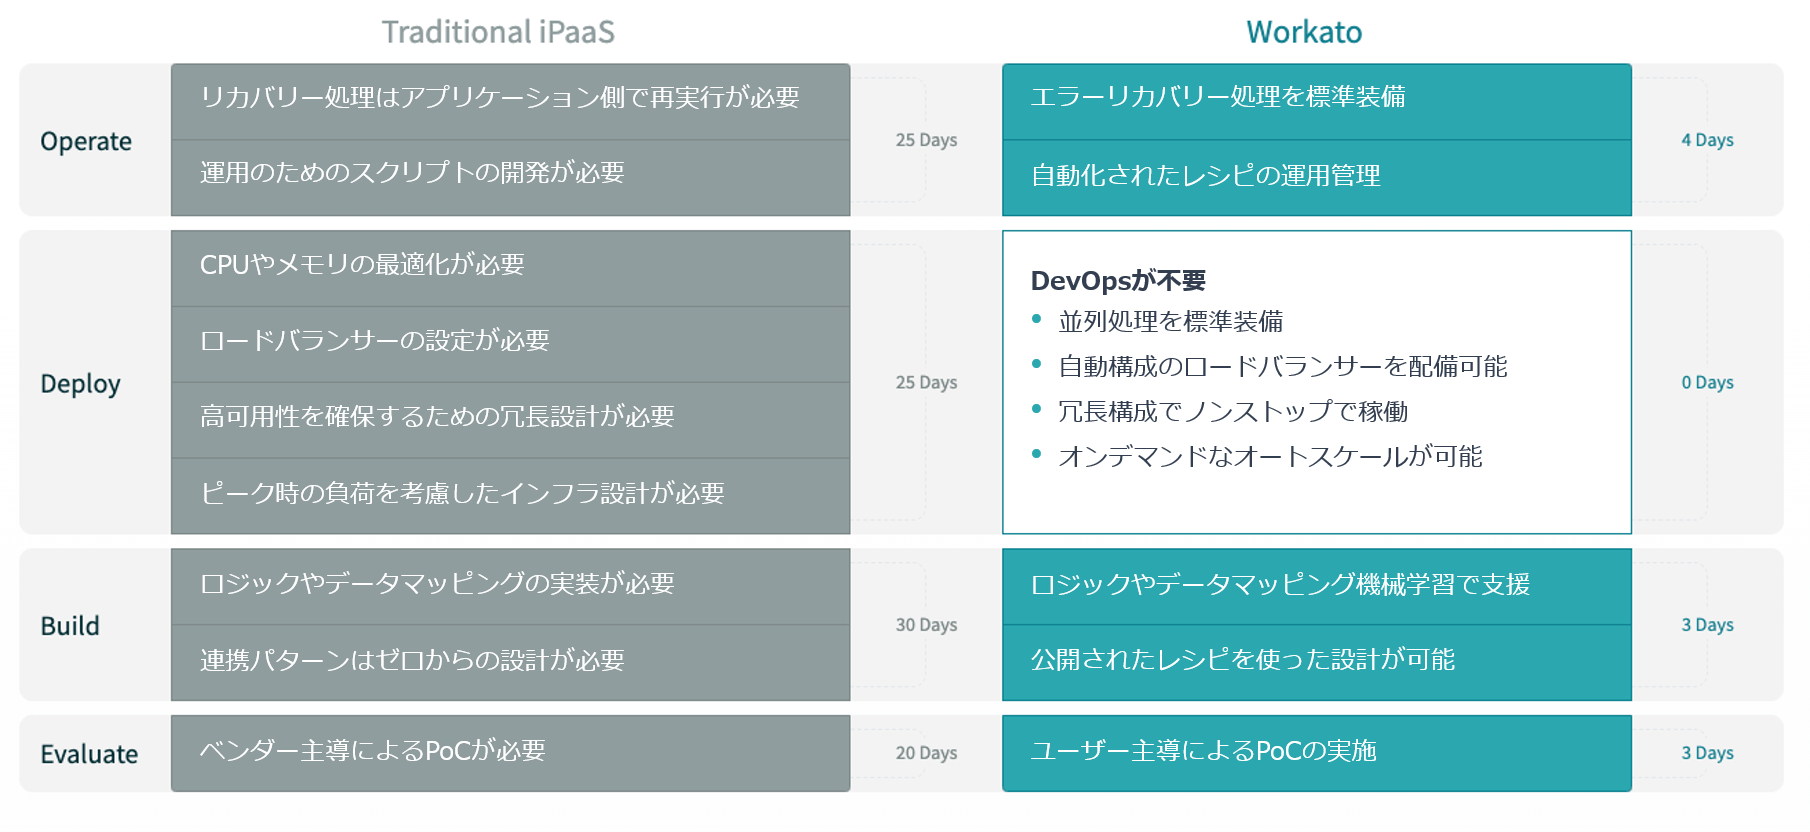Click the 'Workato' column heading
Screen dimensions: 1810x832
pos(1304,32)
